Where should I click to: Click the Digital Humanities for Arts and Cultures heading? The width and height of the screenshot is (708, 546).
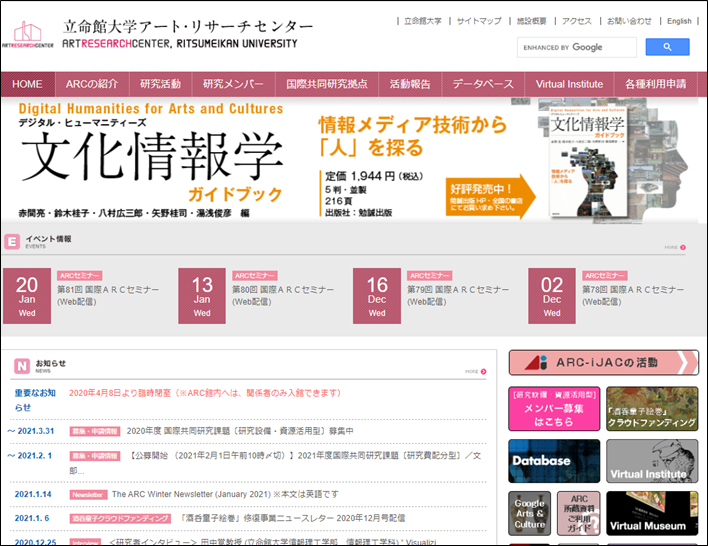point(151,108)
